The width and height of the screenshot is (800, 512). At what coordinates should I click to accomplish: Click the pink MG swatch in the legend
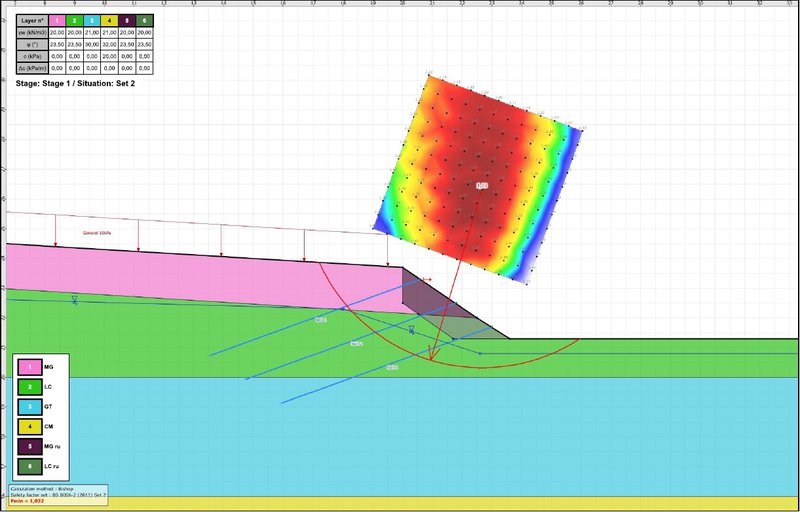[32, 367]
